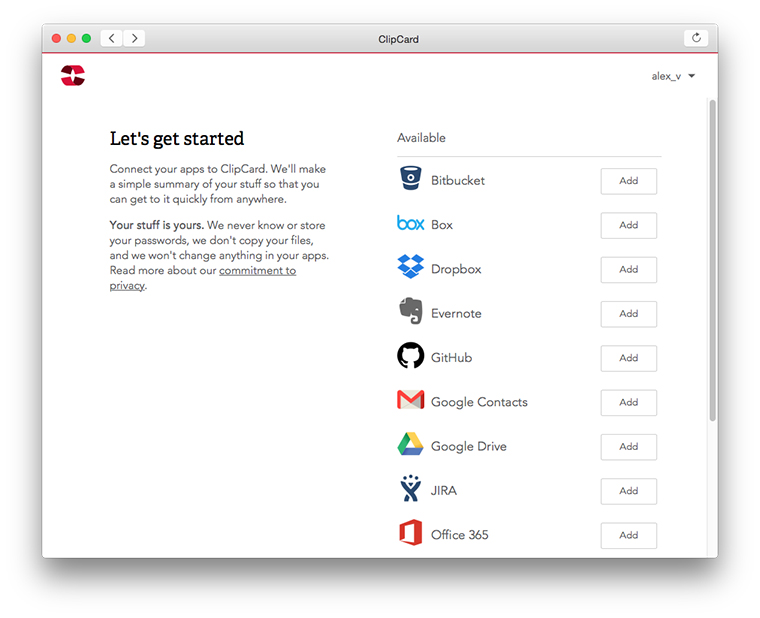Add the Evernote app

629,314
